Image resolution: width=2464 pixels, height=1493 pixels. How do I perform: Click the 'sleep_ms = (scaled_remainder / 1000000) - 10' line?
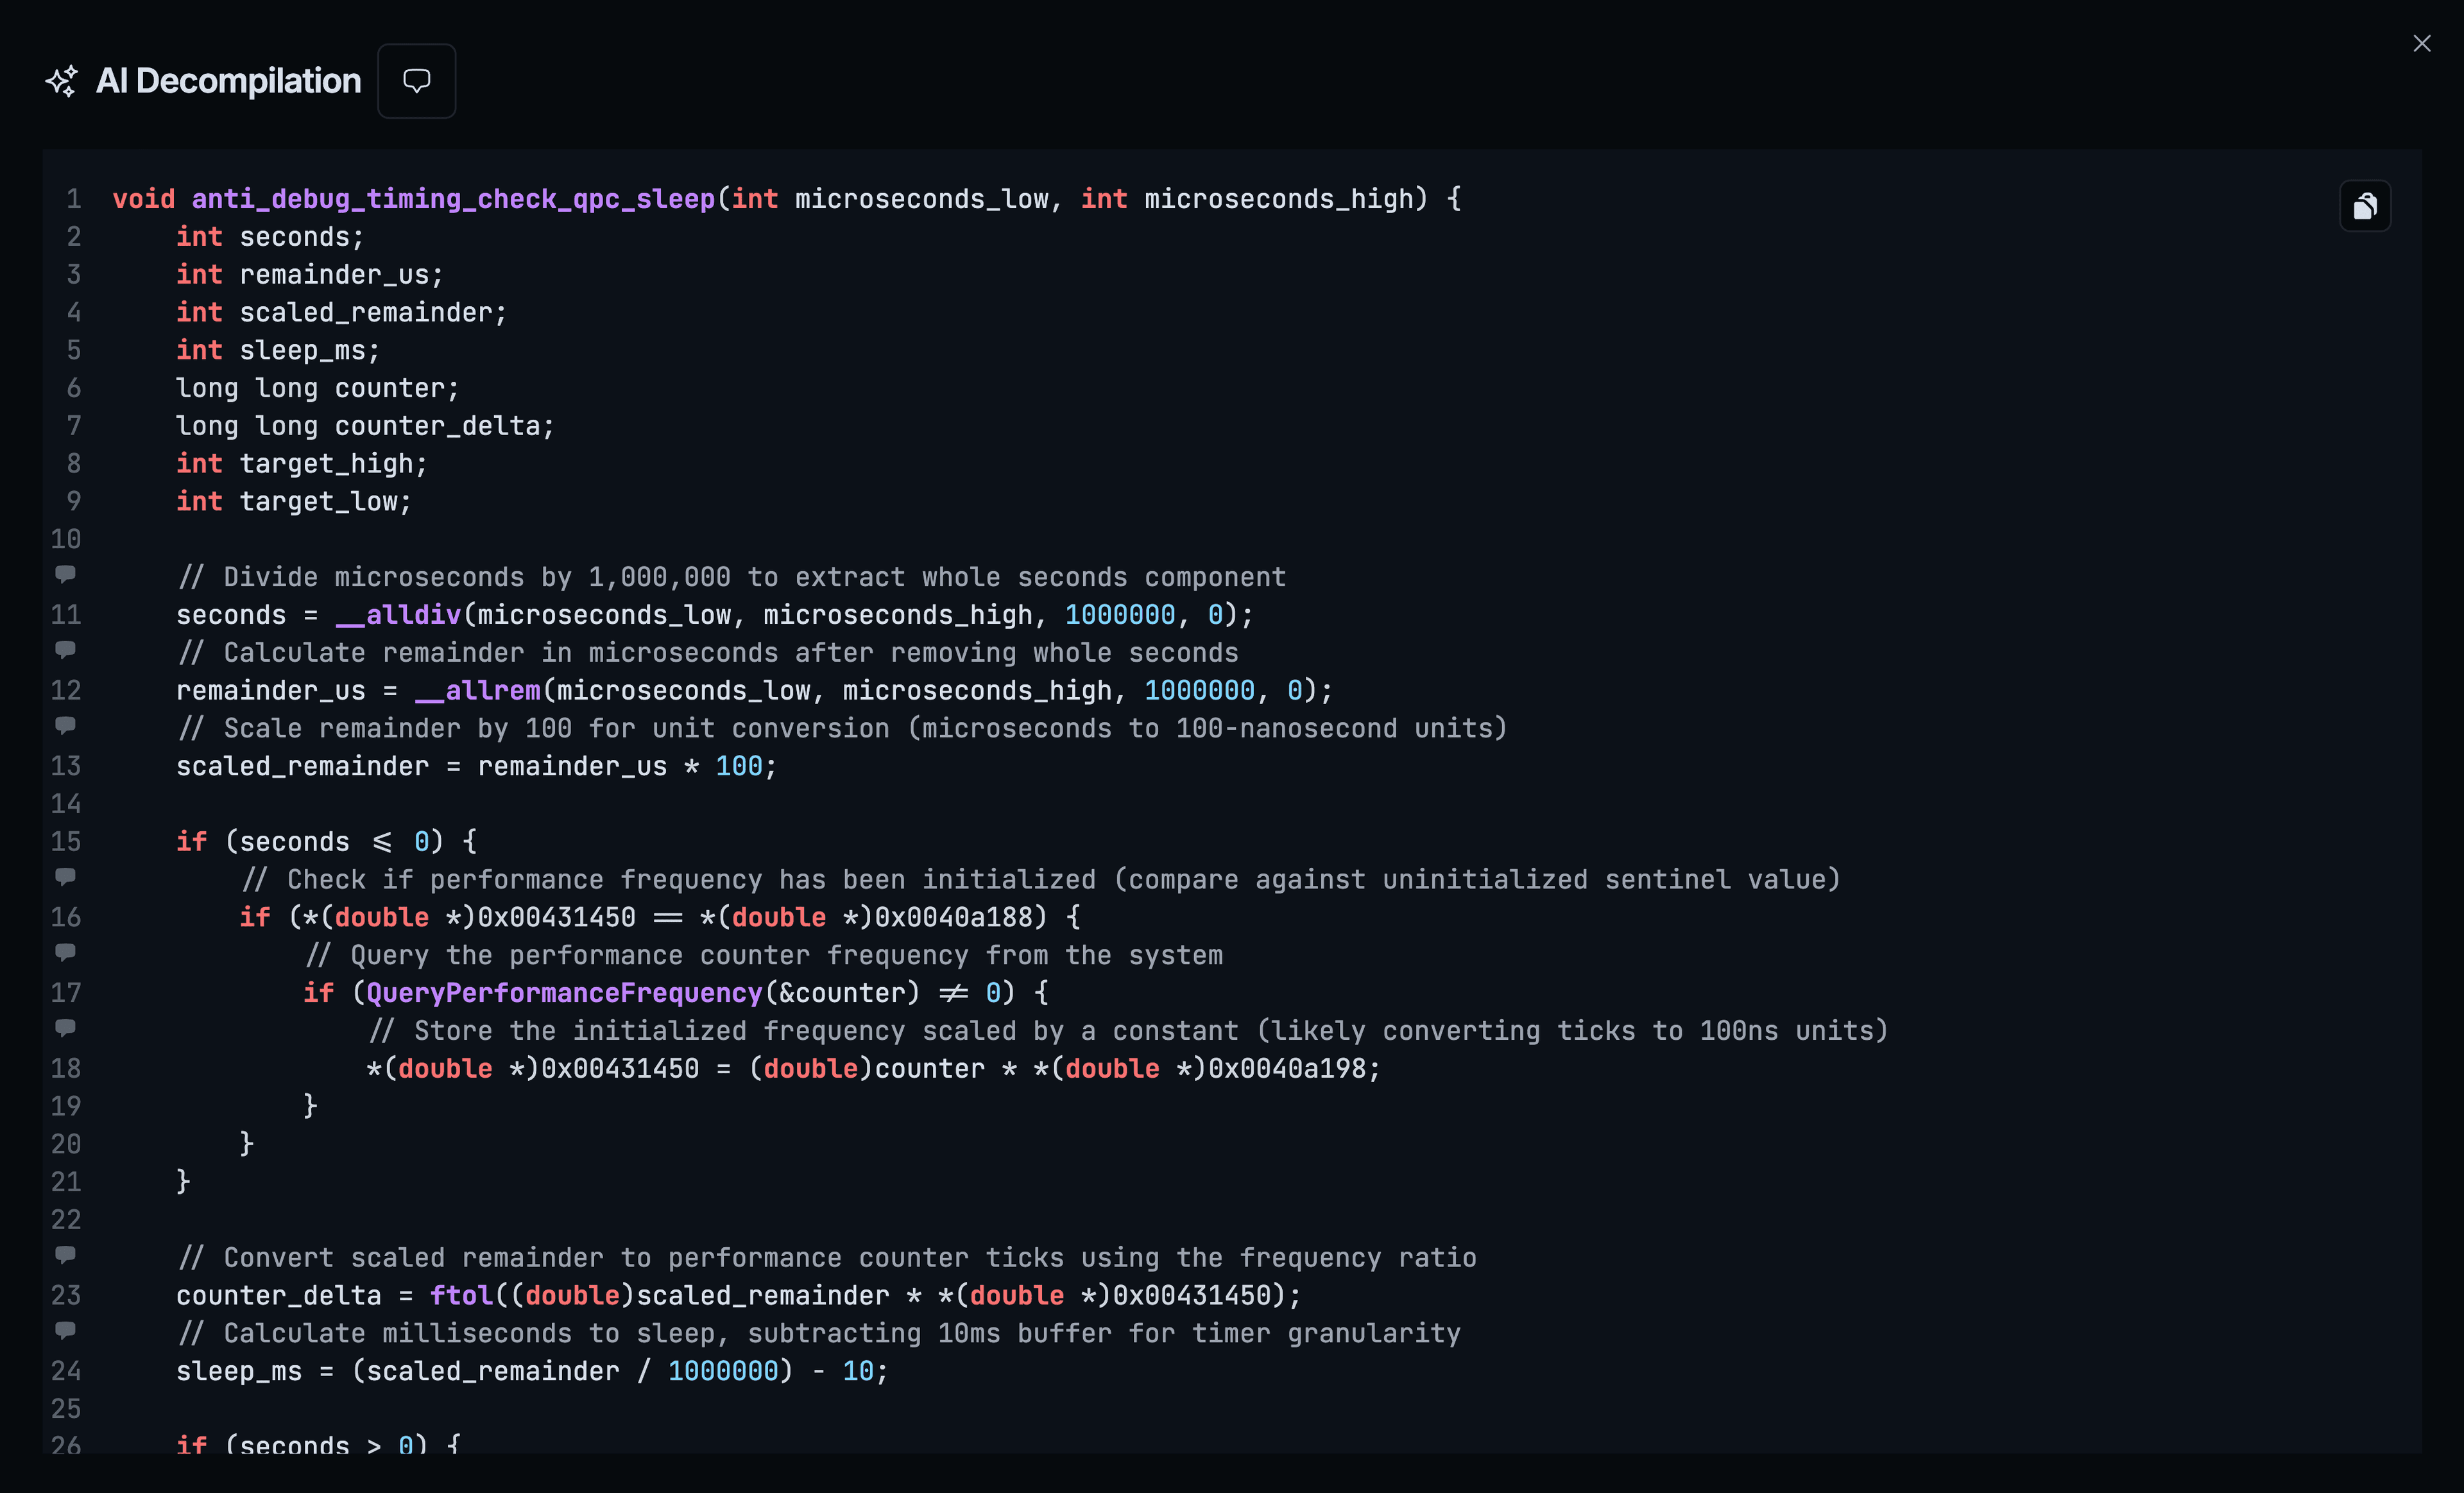pyautogui.click(x=532, y=1372)
